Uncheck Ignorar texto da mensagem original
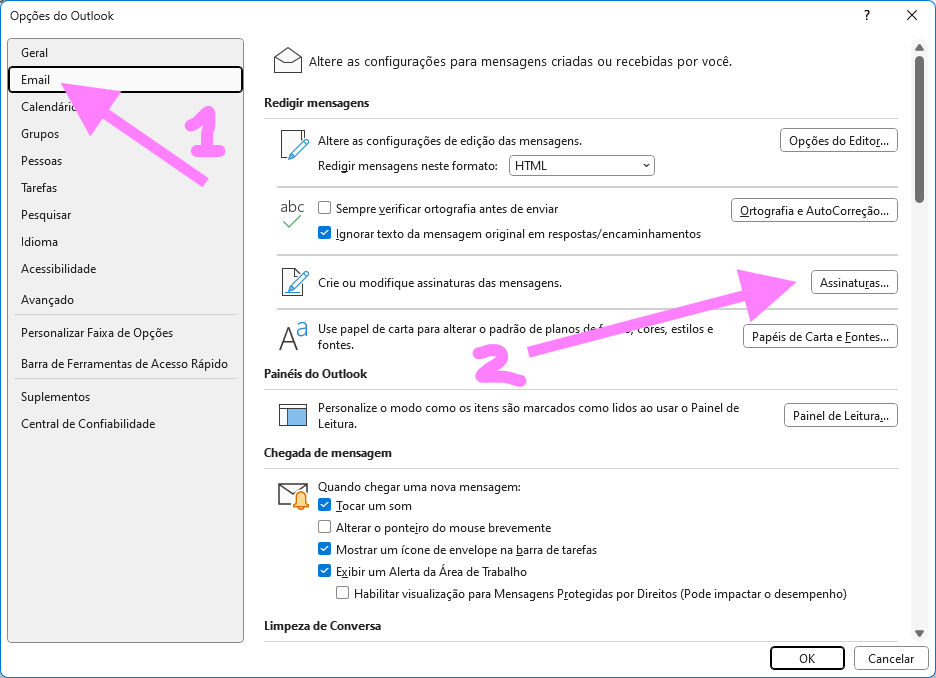936x678 pixels. pos(325,233)
